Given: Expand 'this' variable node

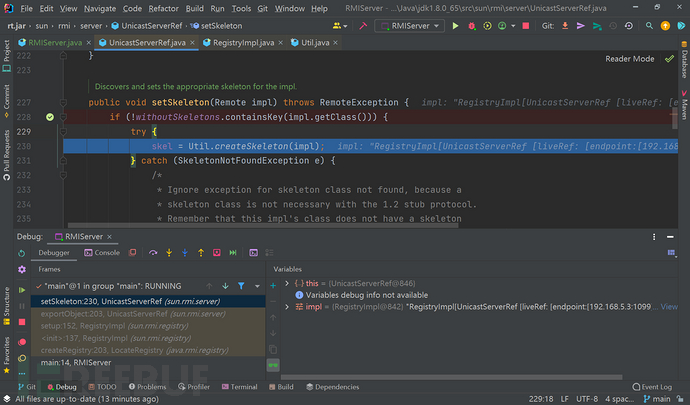Looking at the screenshot, I should (287, 284).
